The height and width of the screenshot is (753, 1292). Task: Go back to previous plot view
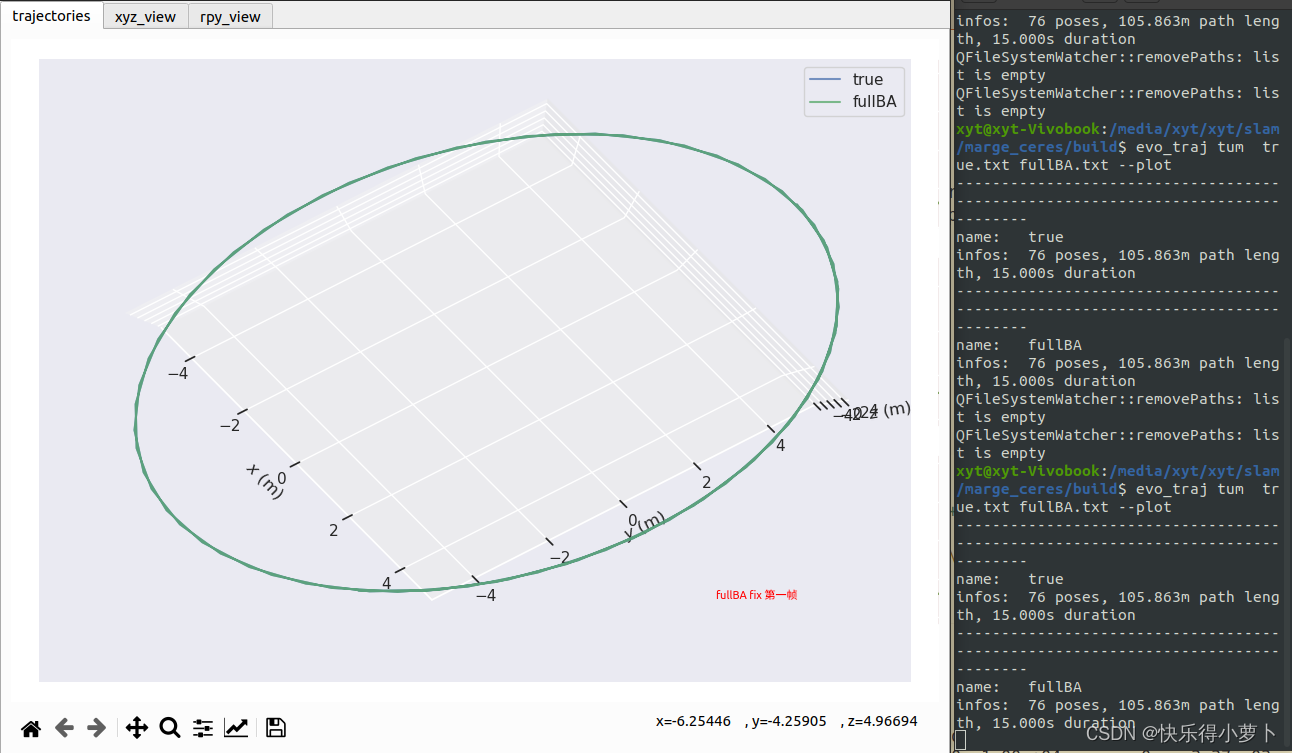click(x=64, y=728)
